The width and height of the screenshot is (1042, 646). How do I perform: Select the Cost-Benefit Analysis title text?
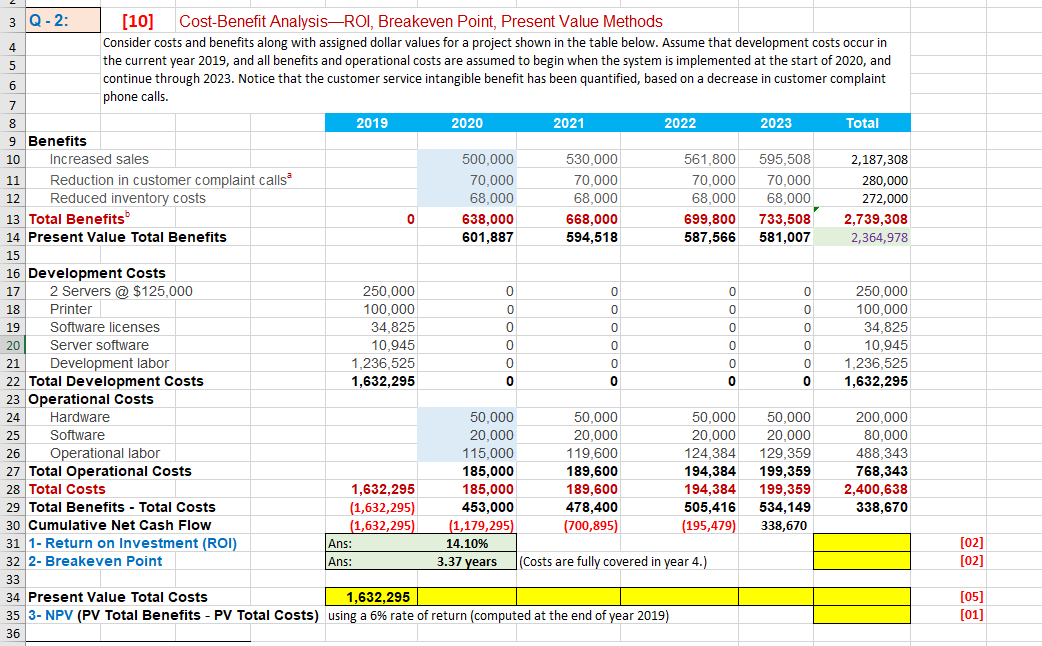click(x=421, y=21)
